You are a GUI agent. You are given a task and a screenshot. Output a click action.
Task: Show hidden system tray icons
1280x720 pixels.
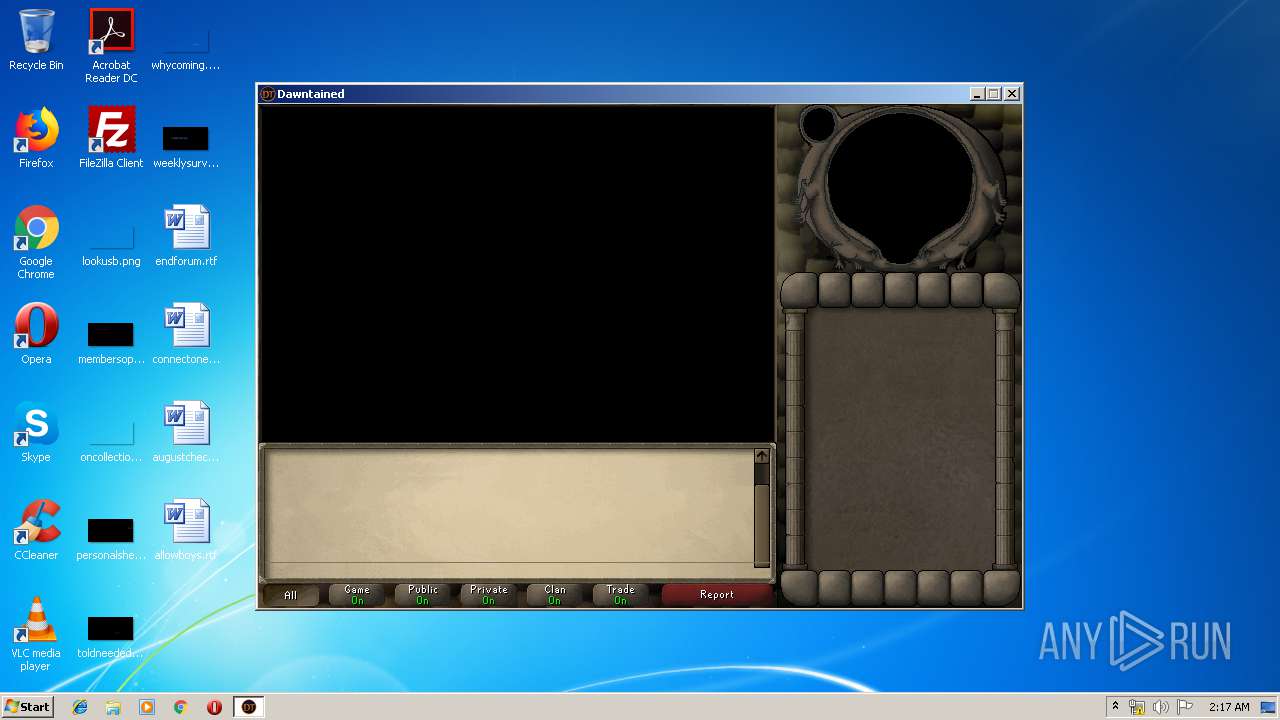(x=1115, y=707)
